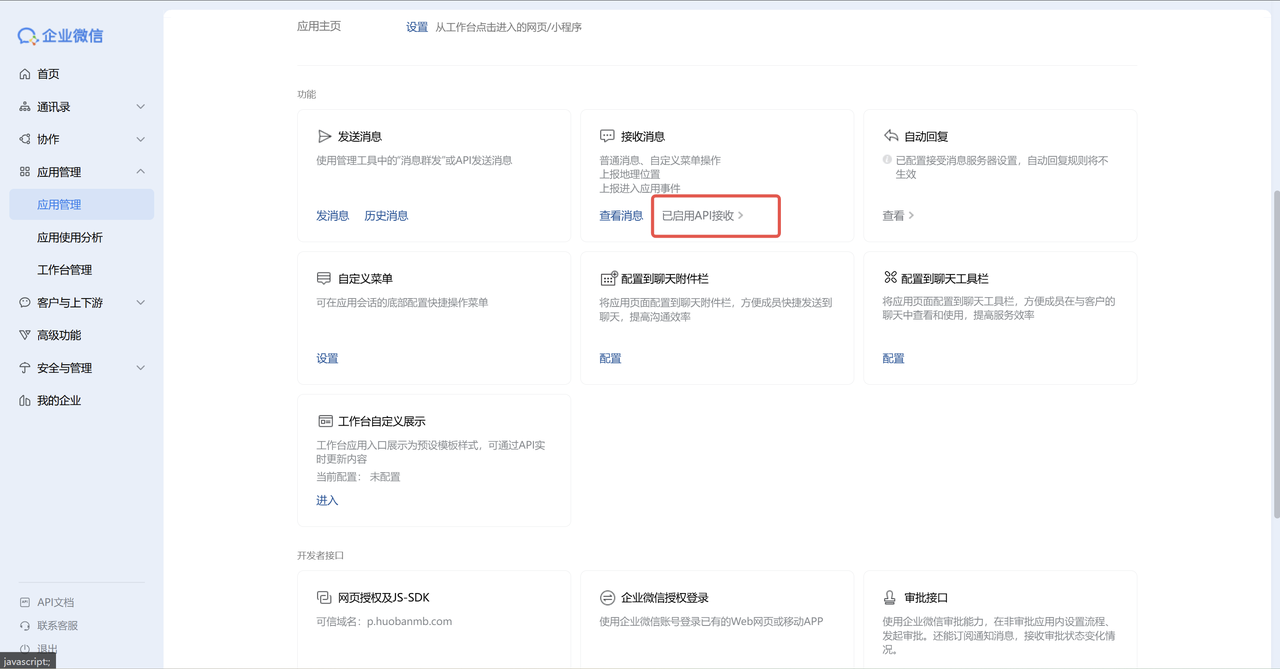Open 应用使用分析 in the sidebar

click(70, 237)
